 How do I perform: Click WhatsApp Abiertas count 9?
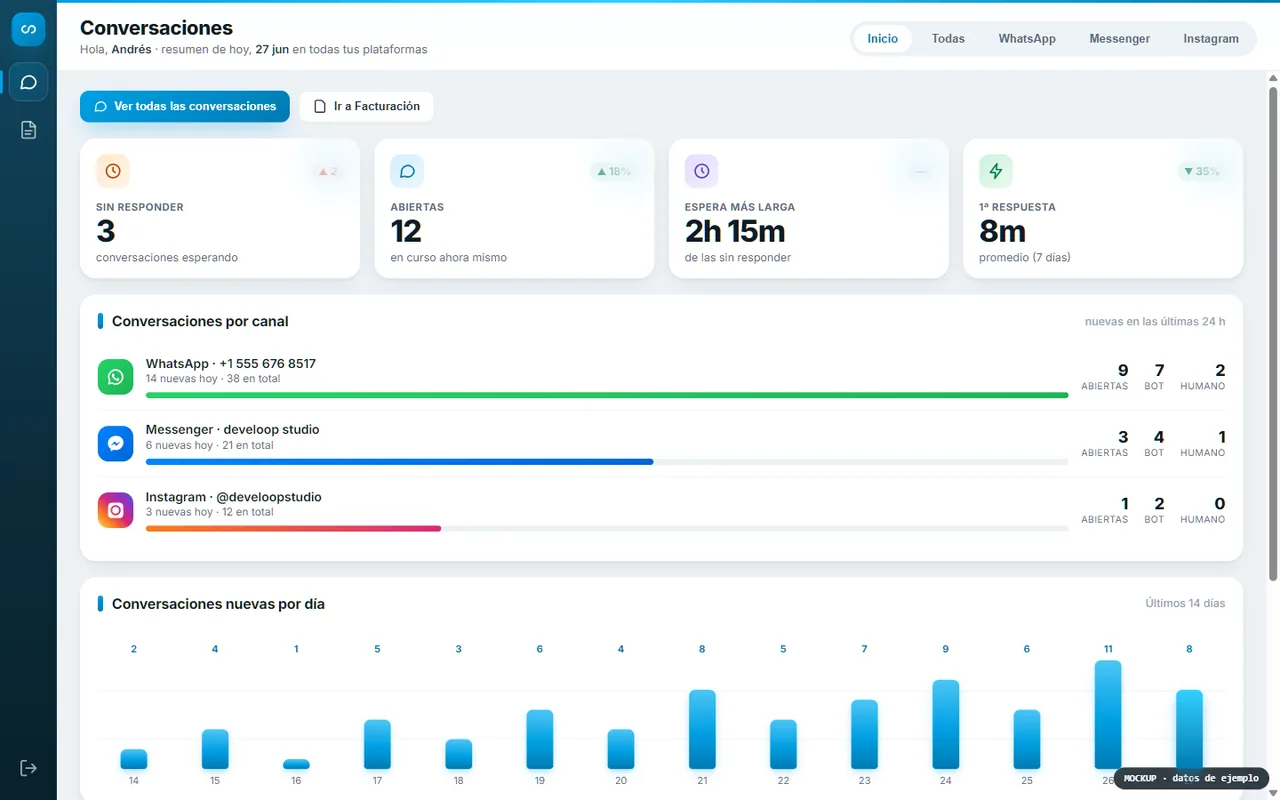1123,371
